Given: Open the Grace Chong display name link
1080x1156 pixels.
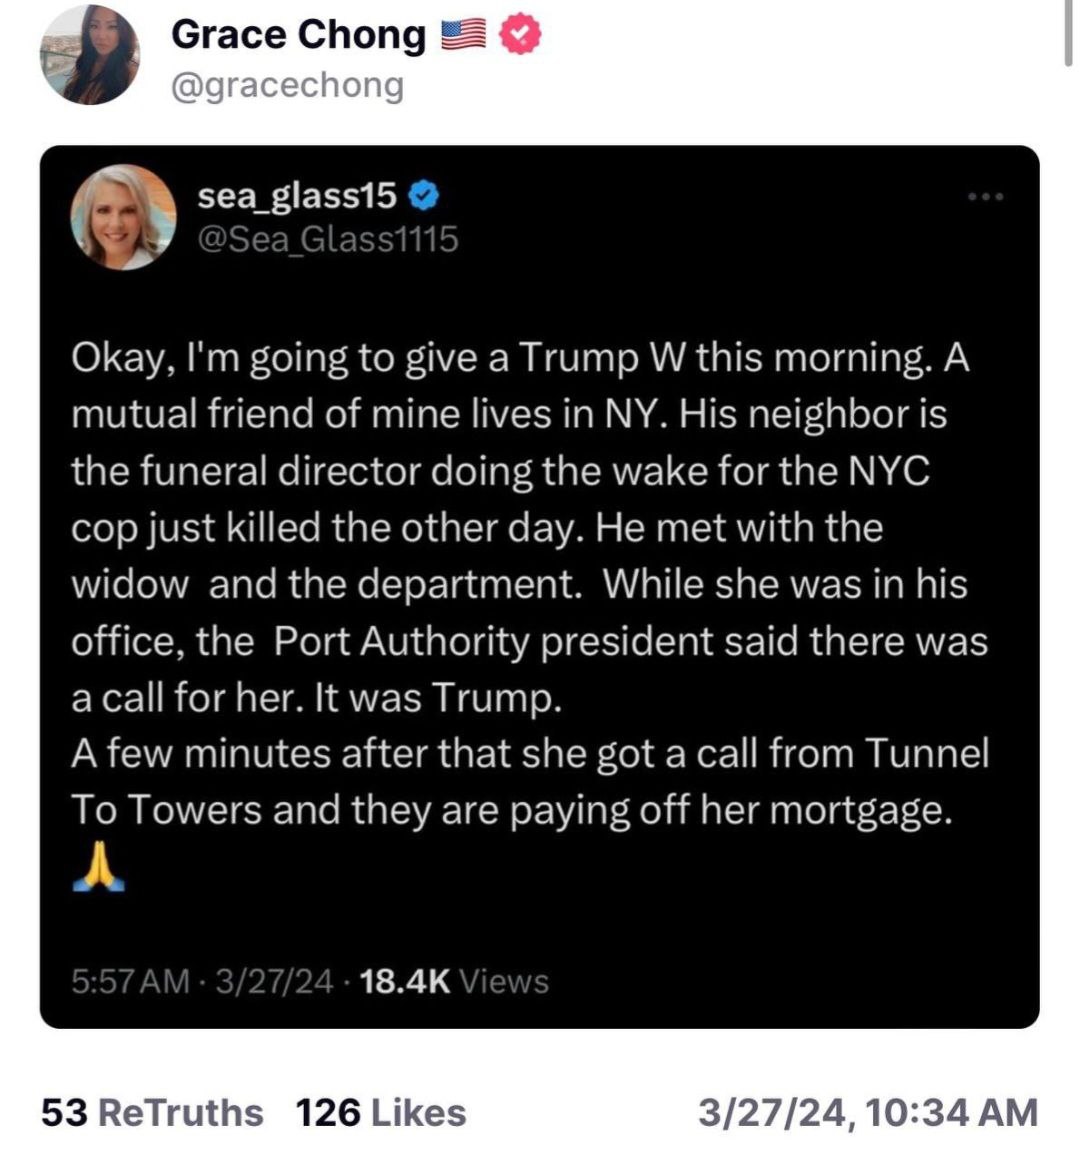Looking at the screenshot, I should point(299,35).
